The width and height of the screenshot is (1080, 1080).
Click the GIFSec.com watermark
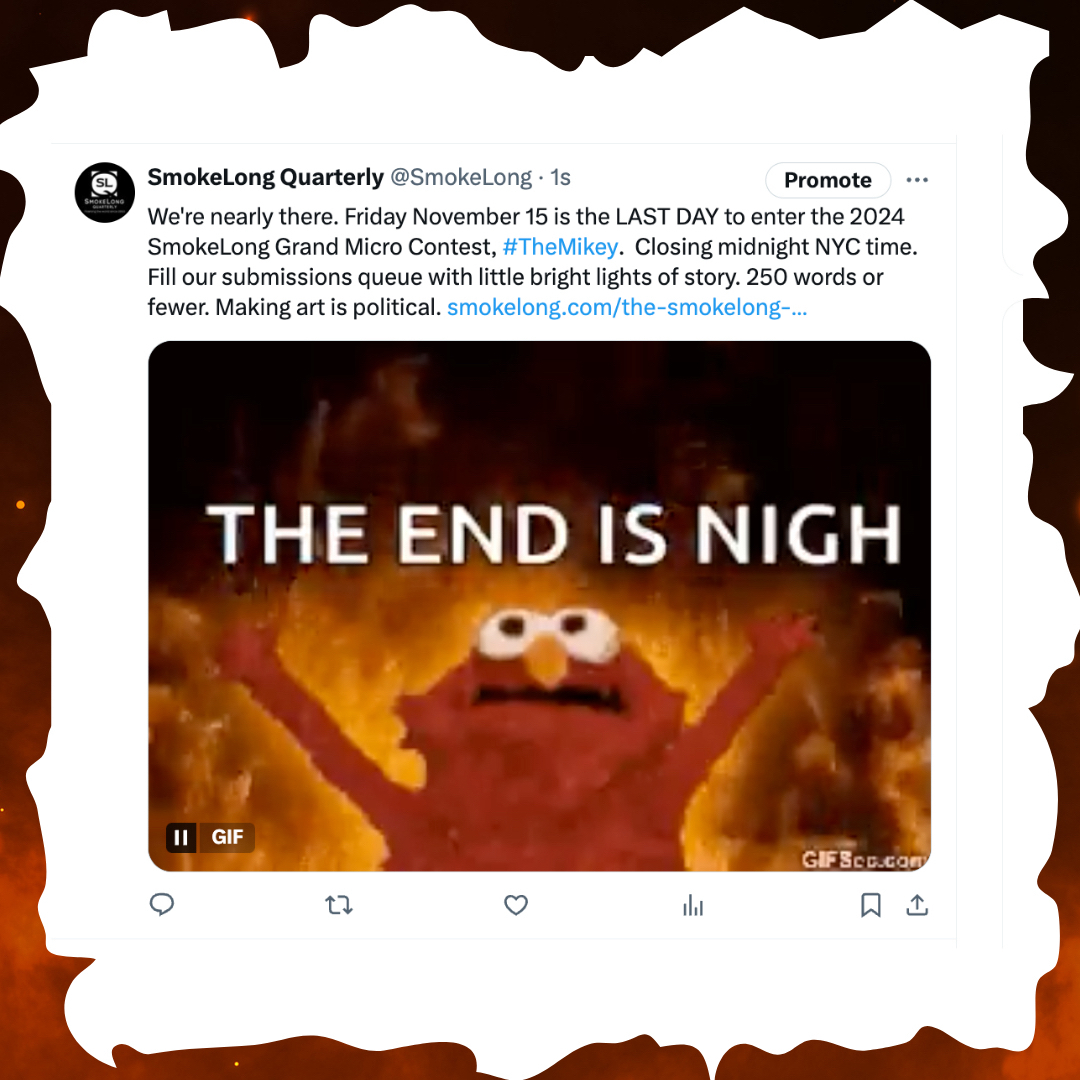point(865,860)
